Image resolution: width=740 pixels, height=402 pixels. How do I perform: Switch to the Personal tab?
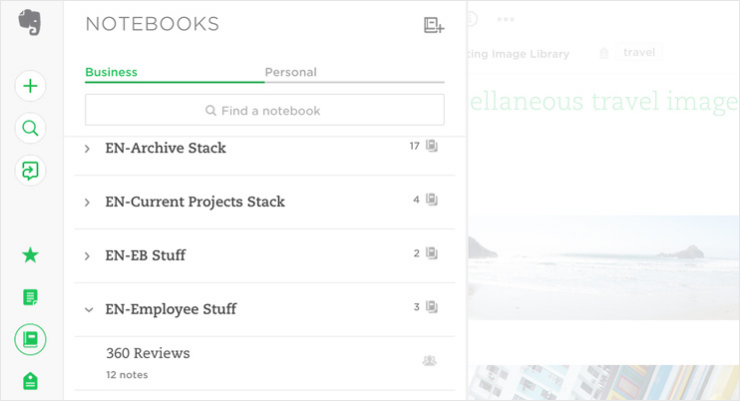[x=291, y=72]
